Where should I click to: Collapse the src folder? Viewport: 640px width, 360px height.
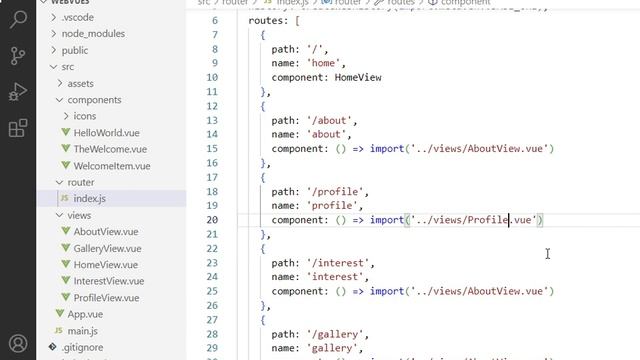pos(53,67)
